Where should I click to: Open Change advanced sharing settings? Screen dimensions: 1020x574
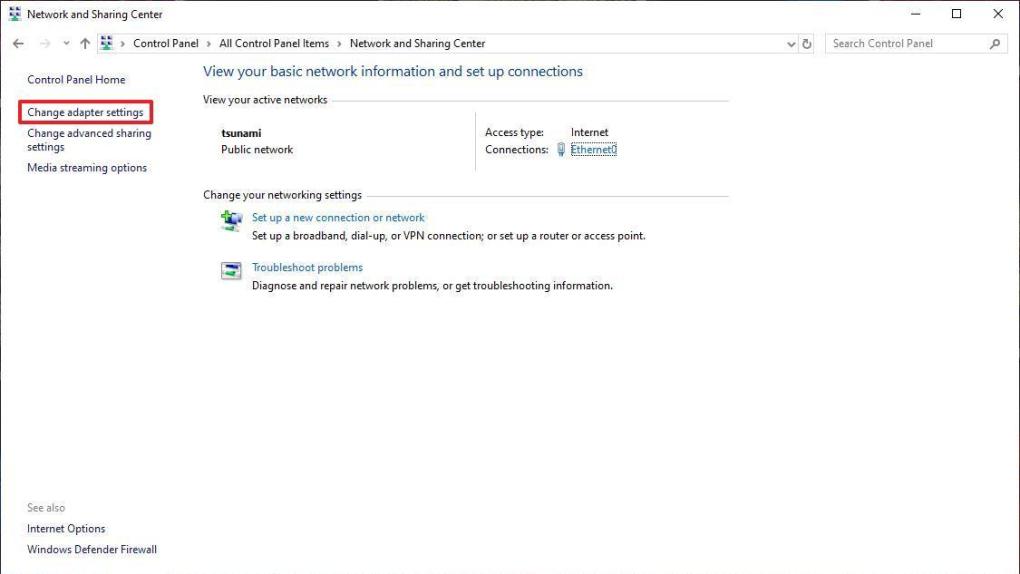click(89, 140)
